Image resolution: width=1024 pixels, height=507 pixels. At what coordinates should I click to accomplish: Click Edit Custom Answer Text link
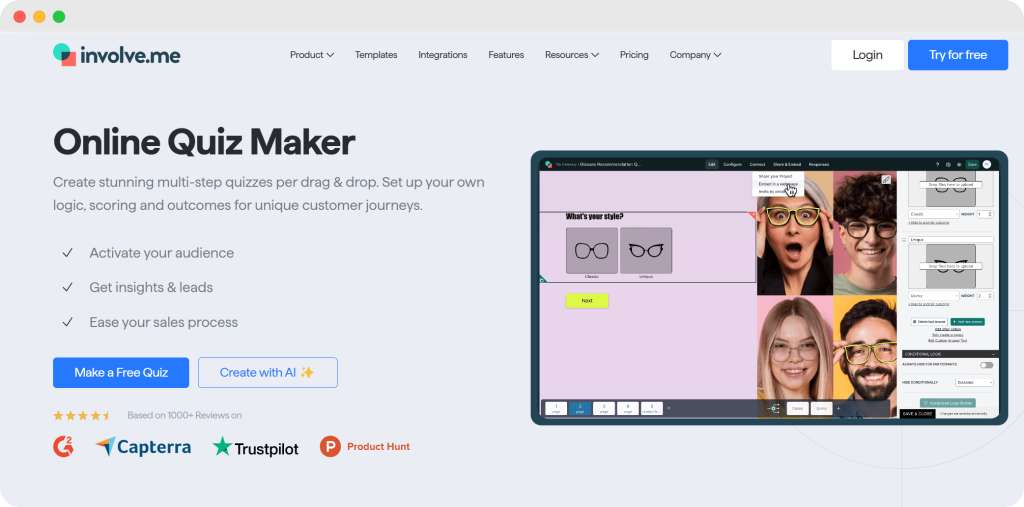click(948, 340)
